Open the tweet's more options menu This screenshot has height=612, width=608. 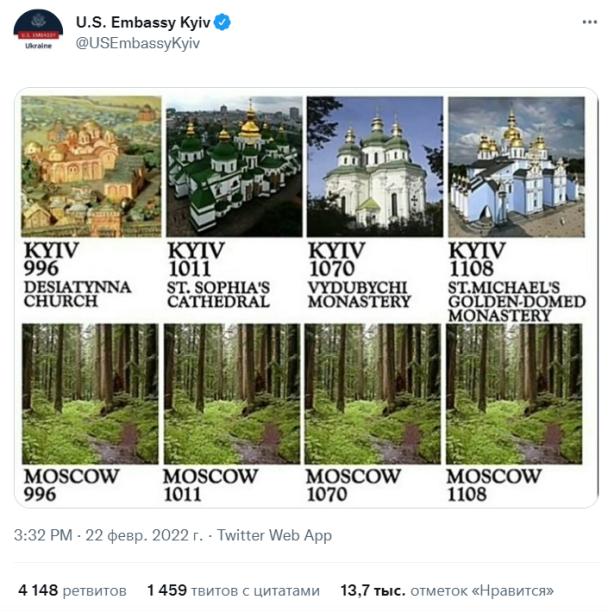[x=586, y=22]
